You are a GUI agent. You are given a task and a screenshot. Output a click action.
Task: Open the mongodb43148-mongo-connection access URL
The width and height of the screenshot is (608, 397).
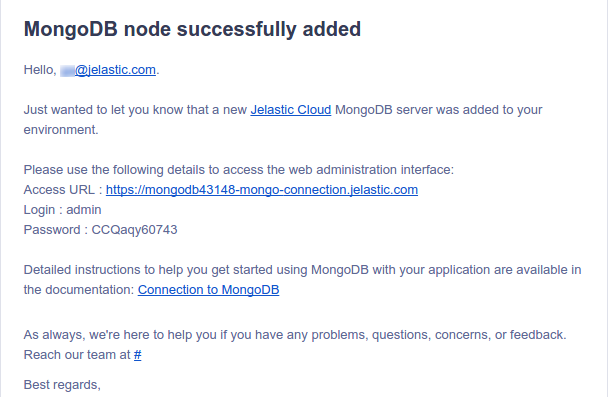tap(262, 190)
